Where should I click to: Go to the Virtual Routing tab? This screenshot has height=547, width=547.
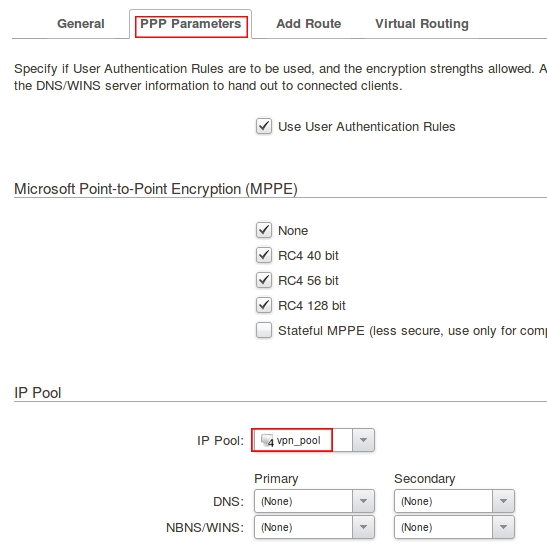click(x=422, y=24)
